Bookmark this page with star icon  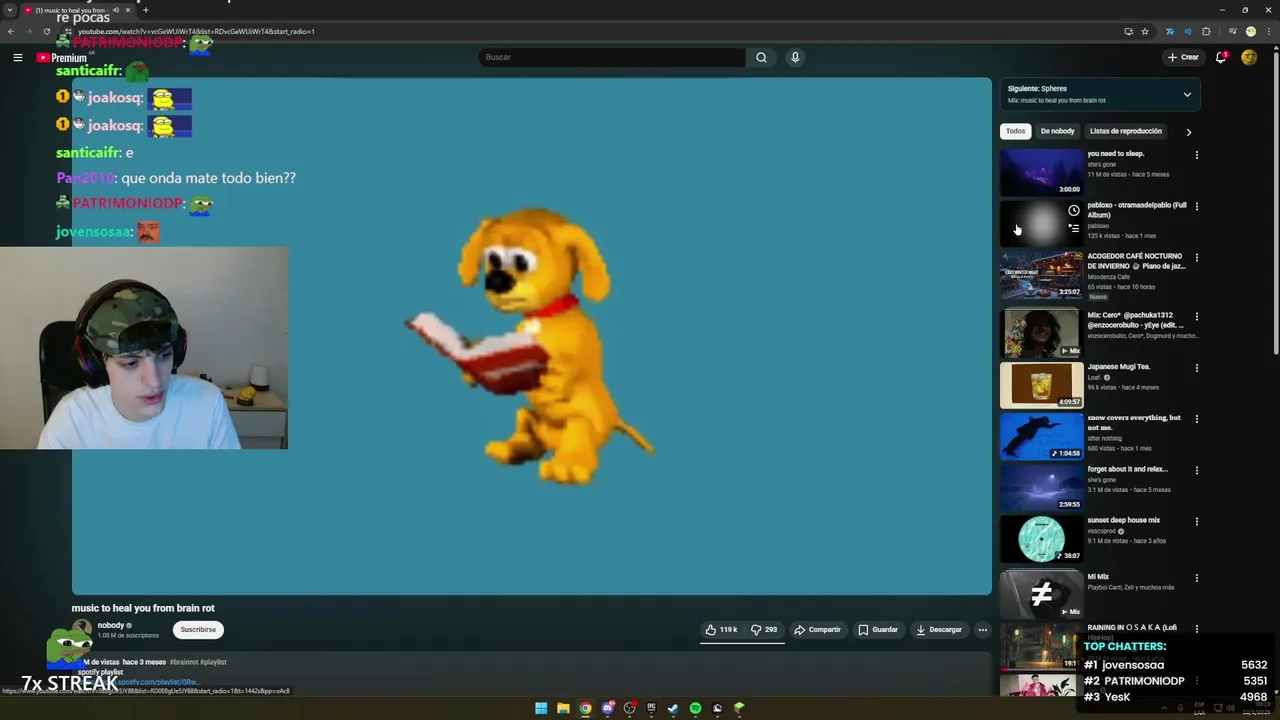(1145, 31)
